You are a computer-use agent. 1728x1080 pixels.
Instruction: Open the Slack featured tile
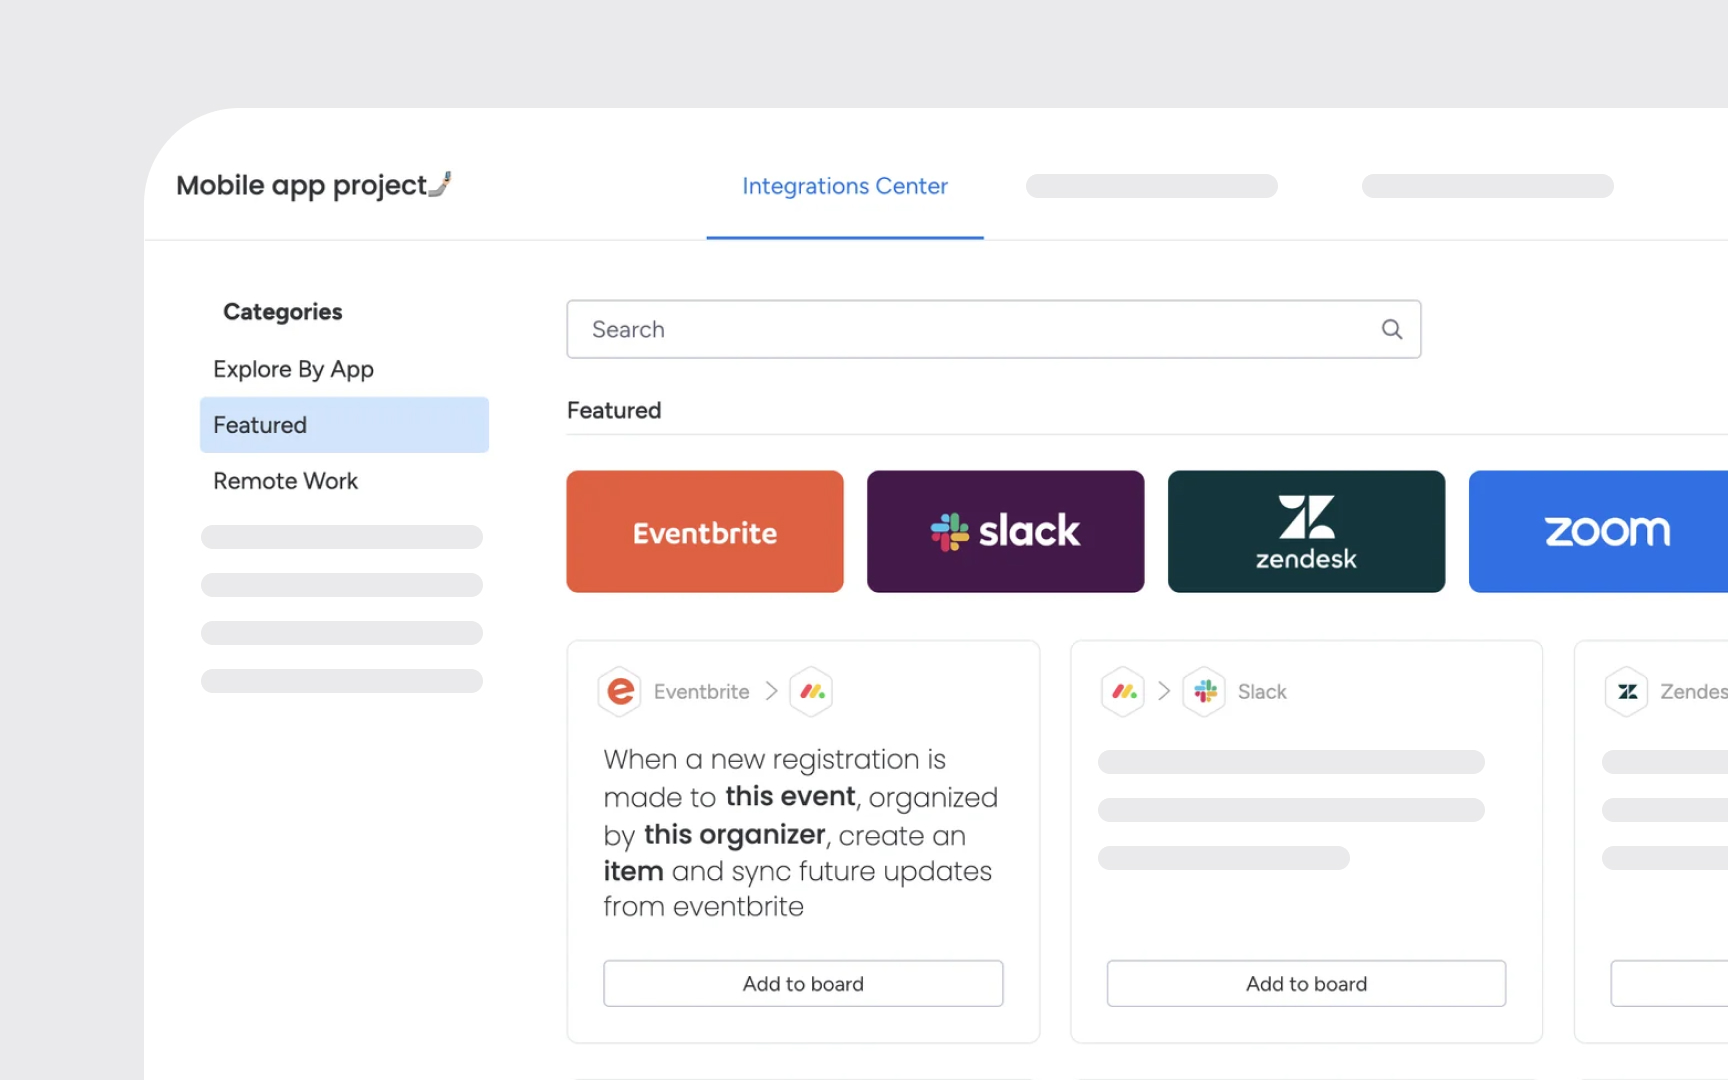(x=1005, y=531)
